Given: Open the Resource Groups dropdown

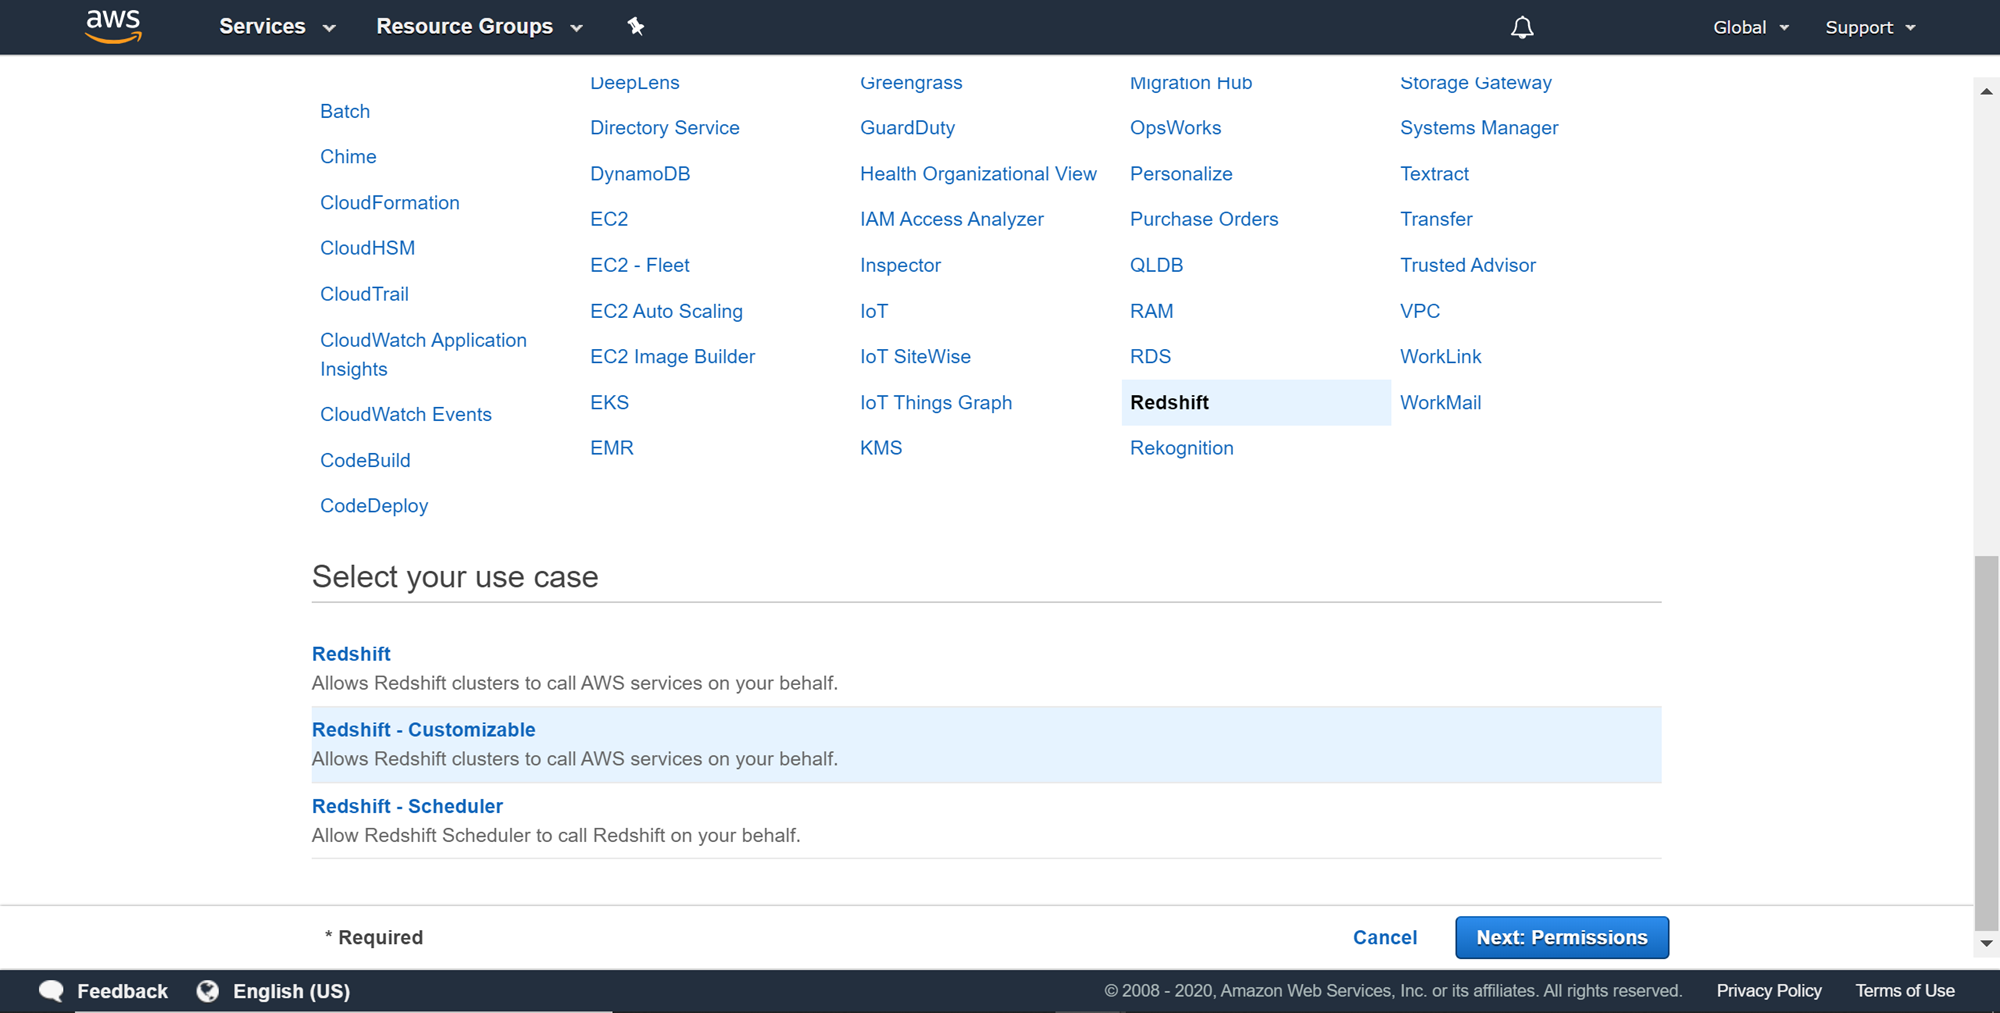Looking at the screenshot, I should [479, 27].
